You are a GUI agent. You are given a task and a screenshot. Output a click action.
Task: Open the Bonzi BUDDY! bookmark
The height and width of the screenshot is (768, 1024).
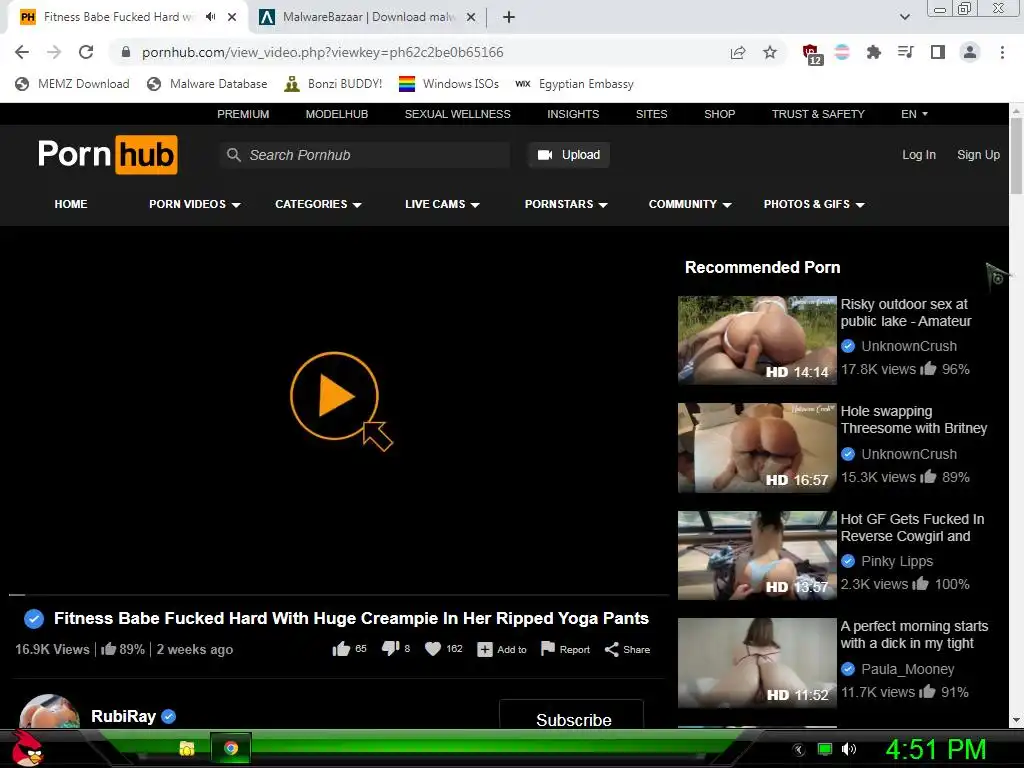333,84
